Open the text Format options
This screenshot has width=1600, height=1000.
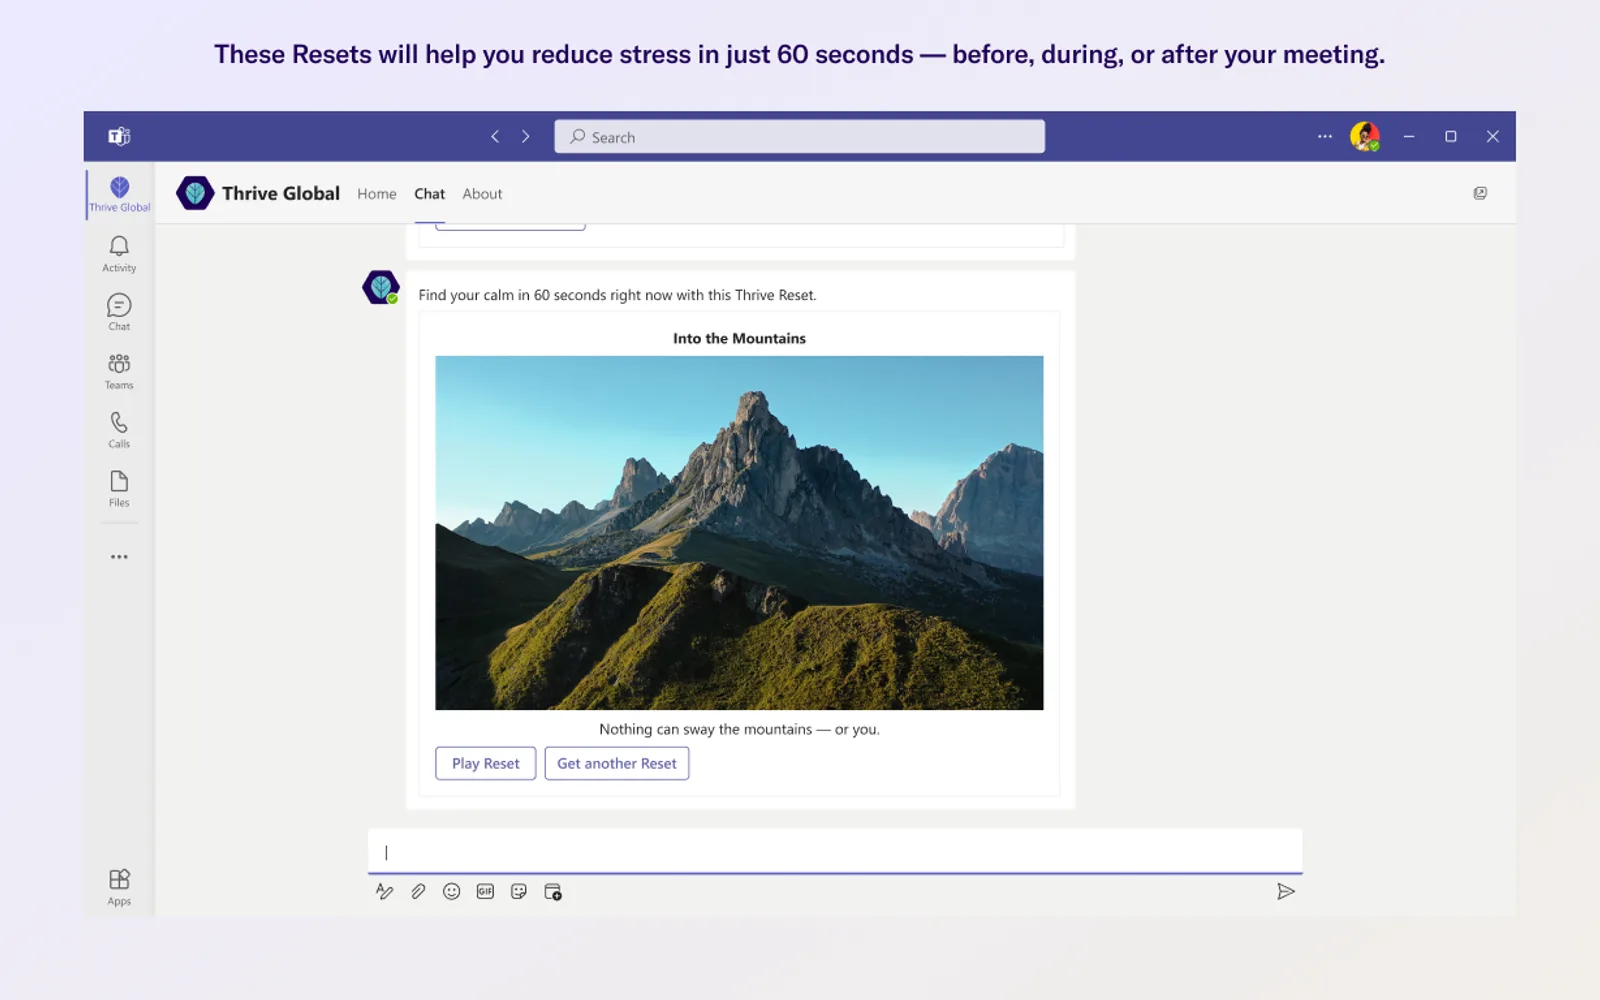[385, 891]
